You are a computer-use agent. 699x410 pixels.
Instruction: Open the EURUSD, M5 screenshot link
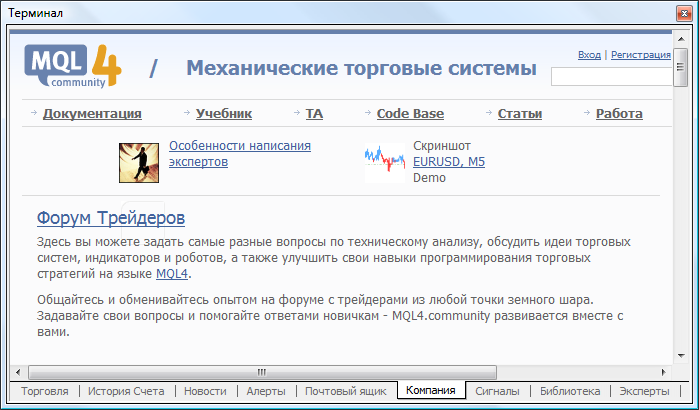tap(449, 162)
